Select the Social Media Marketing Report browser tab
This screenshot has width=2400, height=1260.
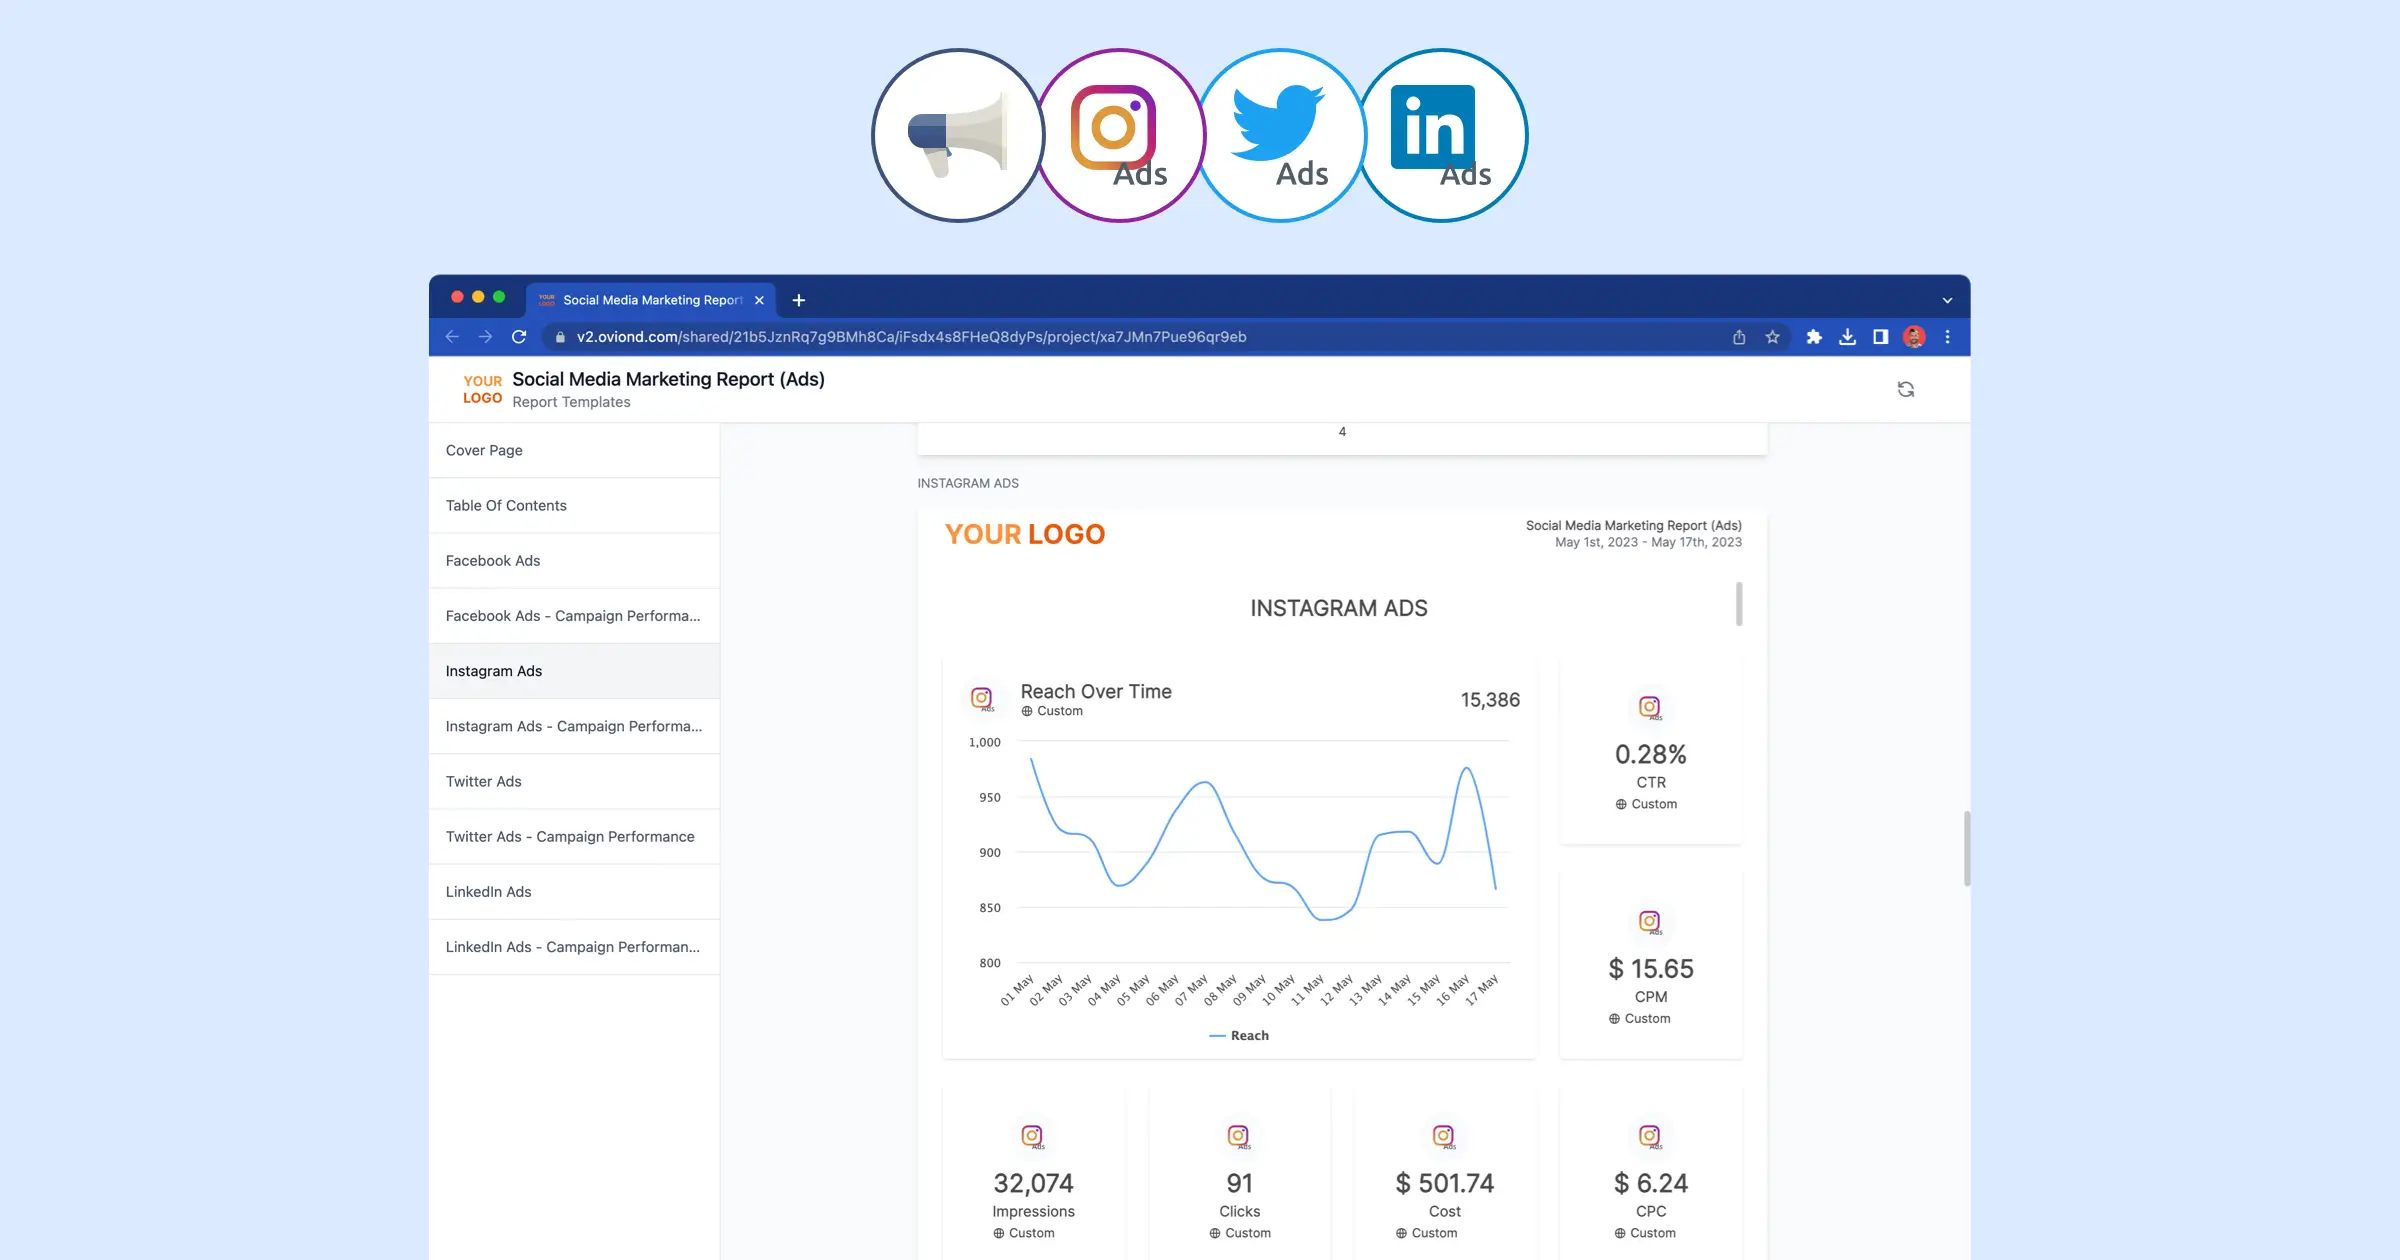pyautogui.click(x=651, y=300)
